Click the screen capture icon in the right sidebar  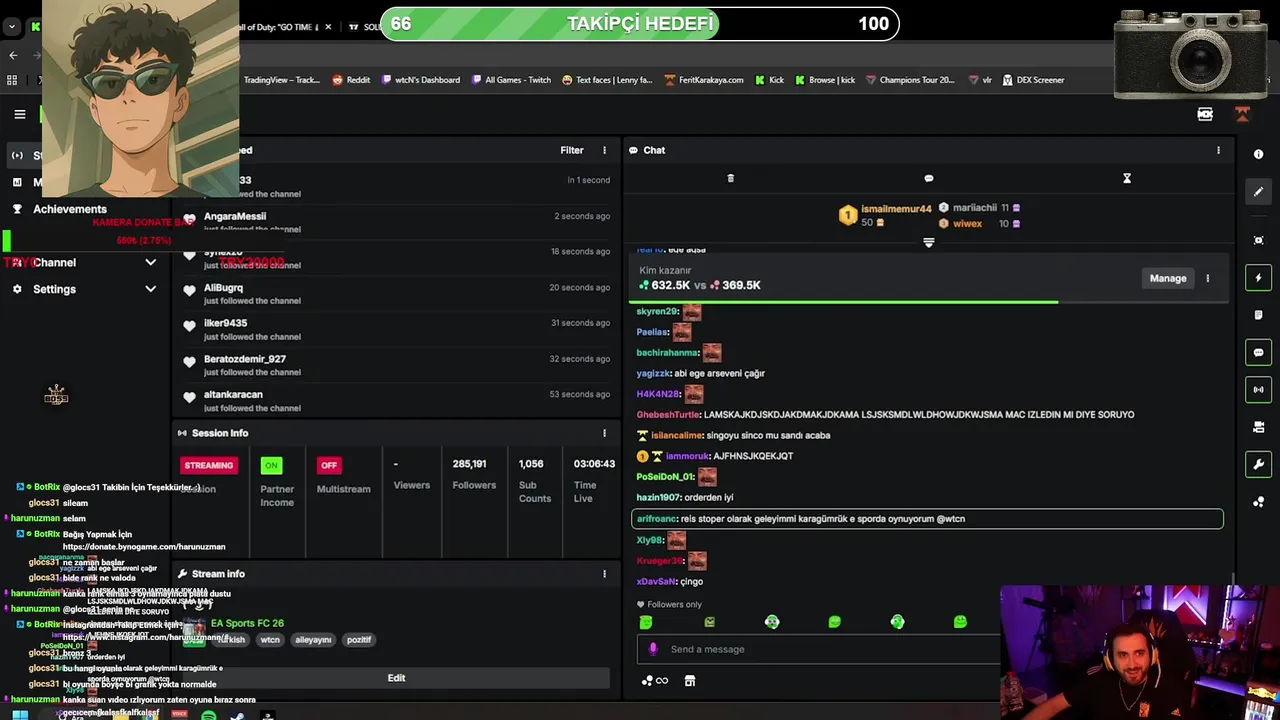1258,240
